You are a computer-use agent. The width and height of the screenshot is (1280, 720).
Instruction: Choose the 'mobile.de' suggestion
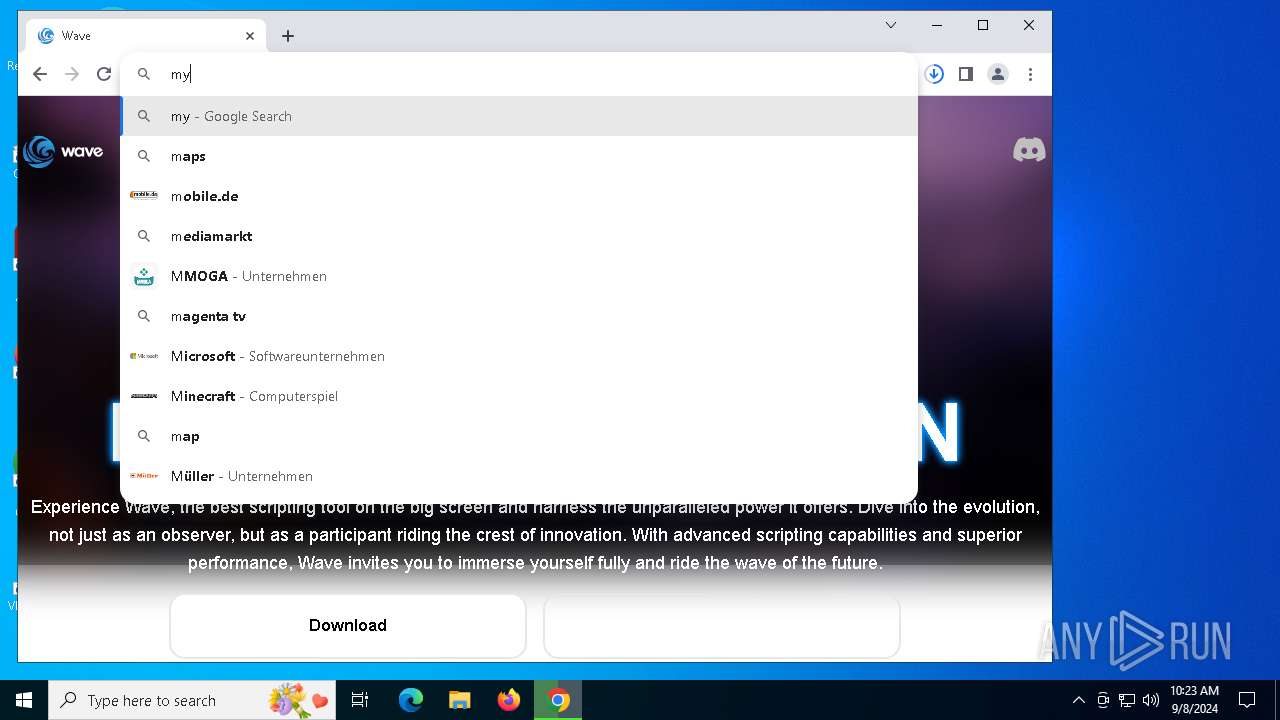(x=519, y=196)
